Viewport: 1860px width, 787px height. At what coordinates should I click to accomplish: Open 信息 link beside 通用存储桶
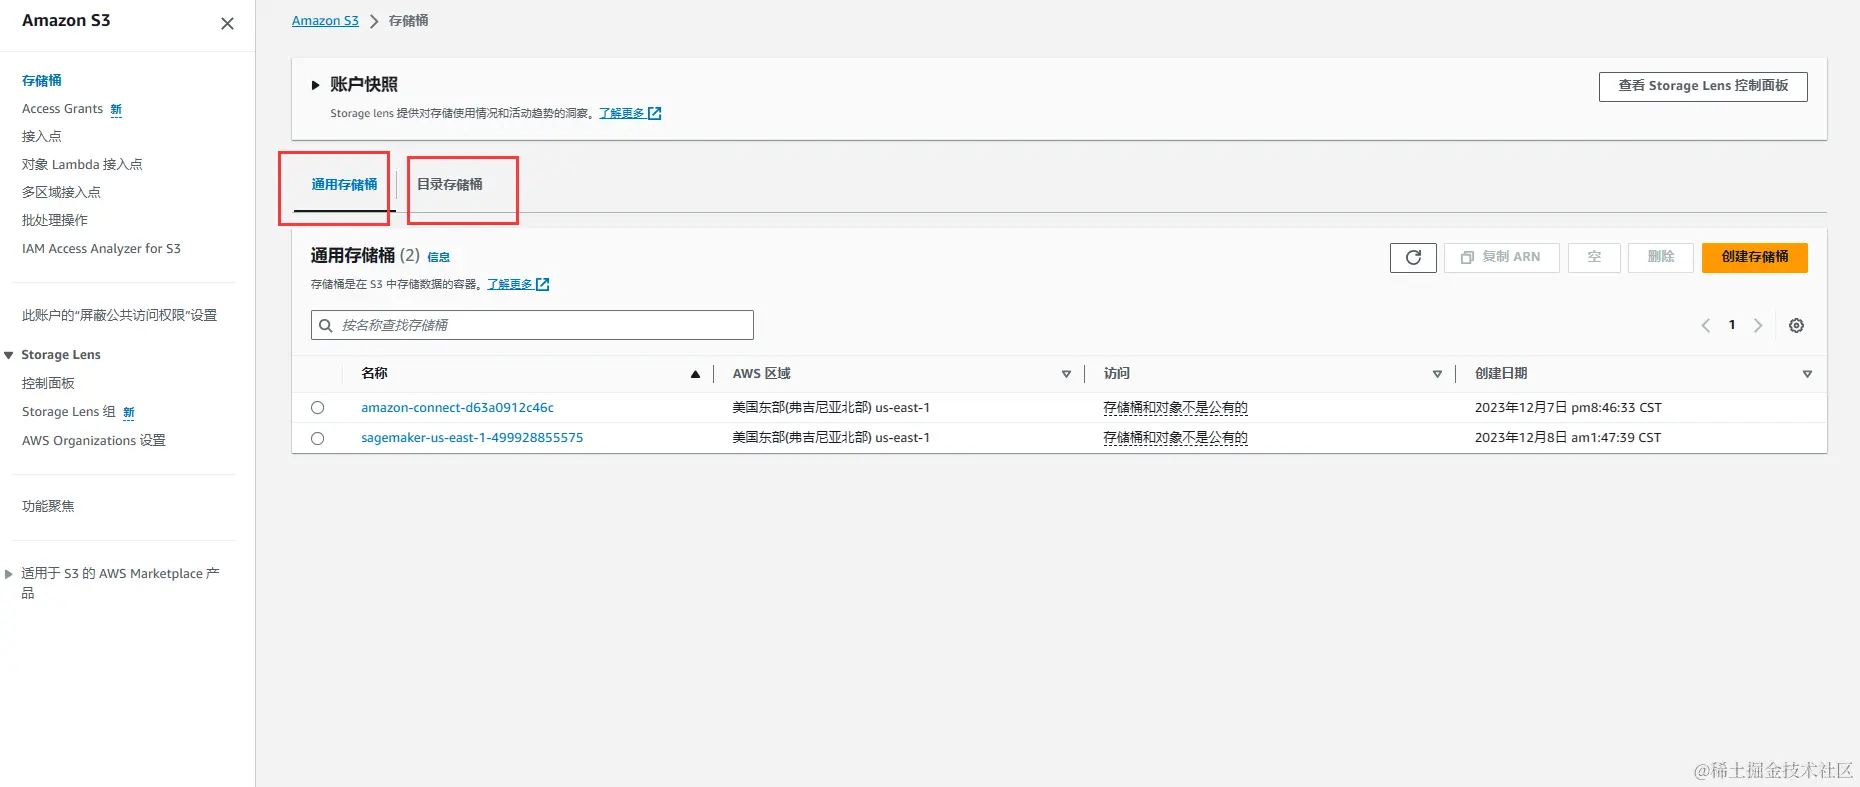[439, 257]
